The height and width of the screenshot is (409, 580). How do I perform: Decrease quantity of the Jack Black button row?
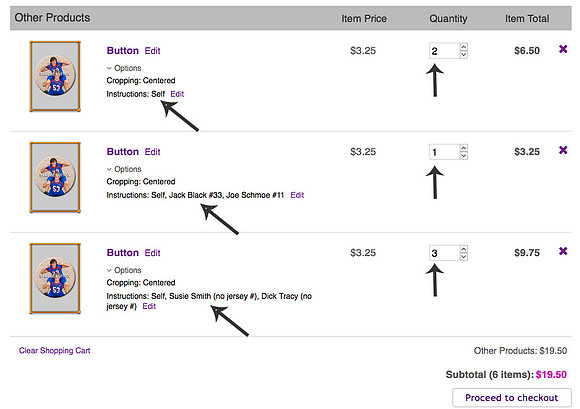pyautogui.click(x=463, y=156)
